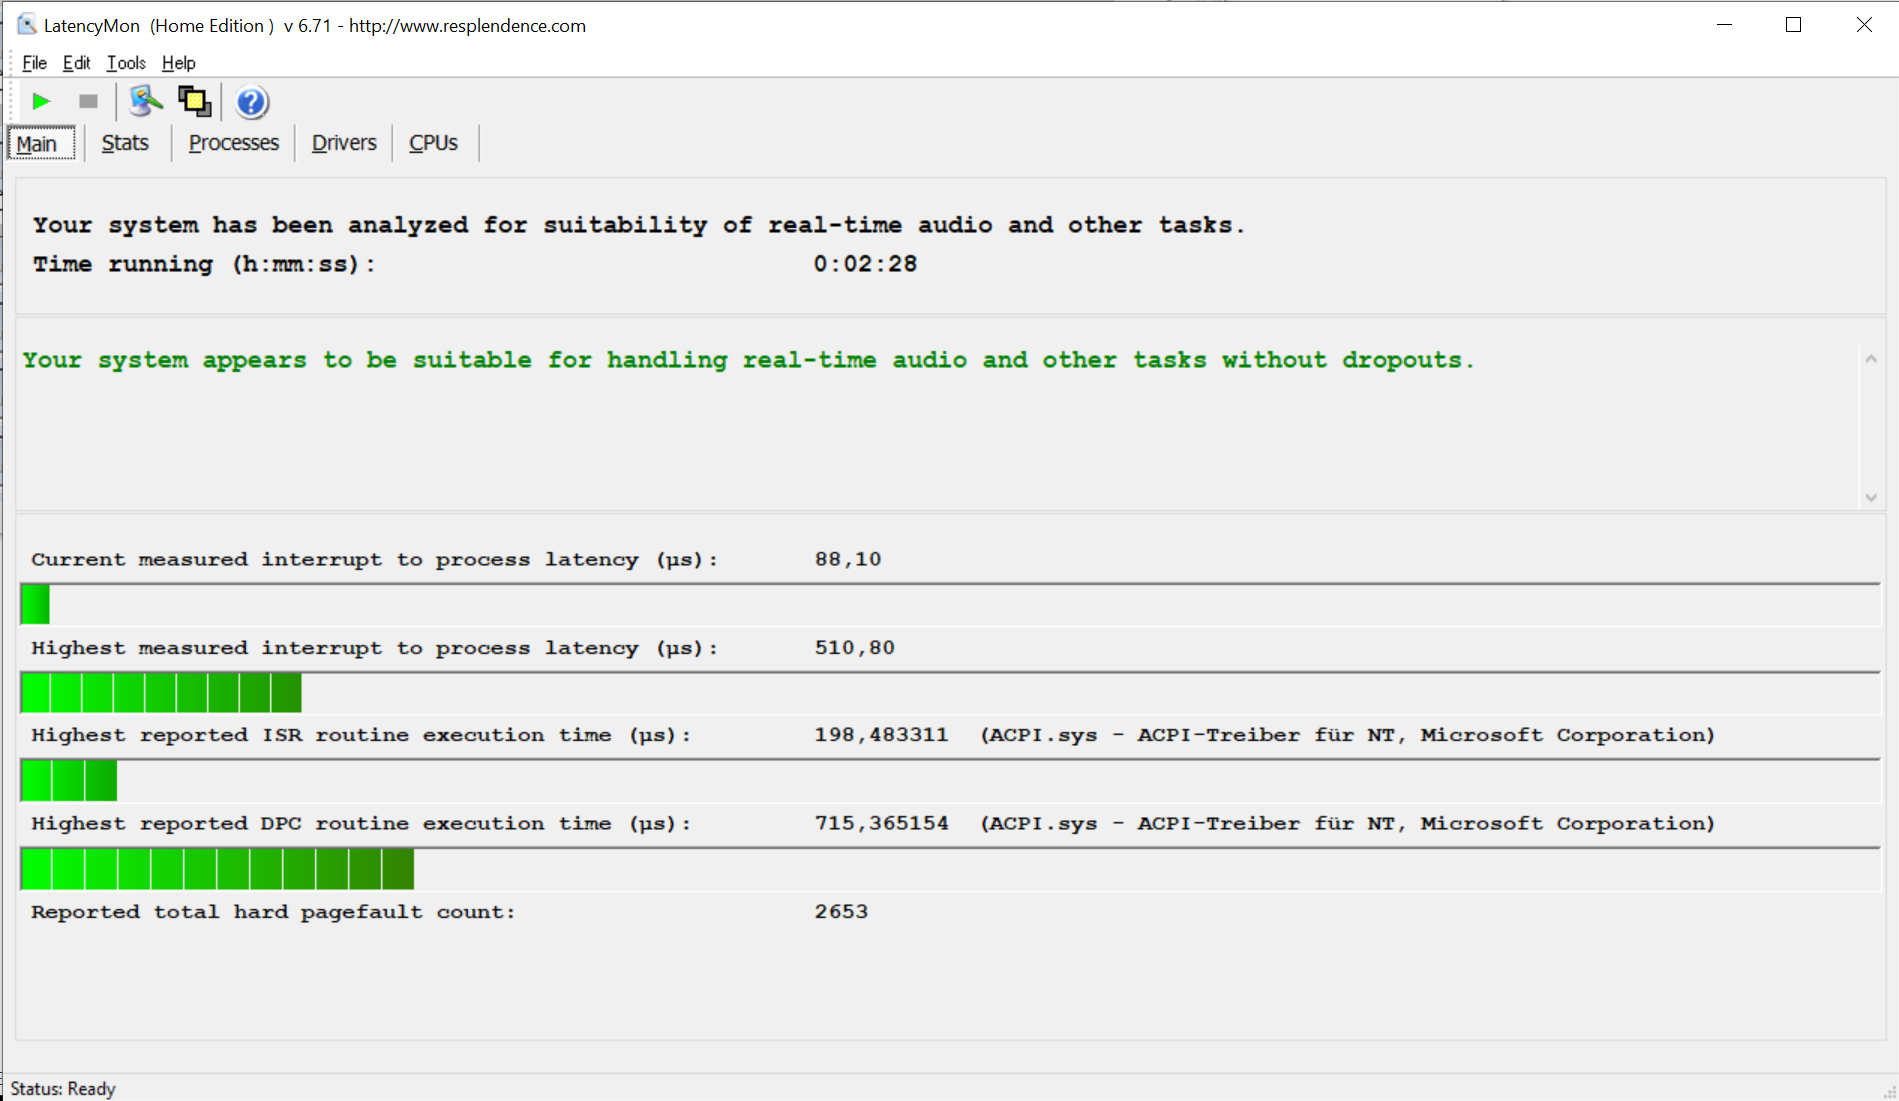
Task: Open the File menu
Action: pyautogui.click(x=34, y=63)
